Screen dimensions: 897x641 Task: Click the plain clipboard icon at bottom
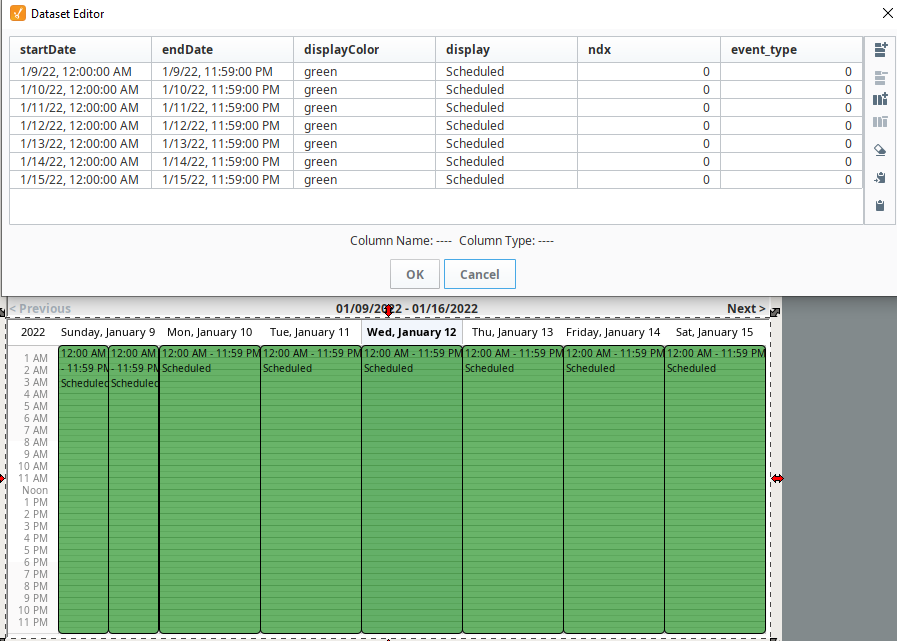point(880,205)
